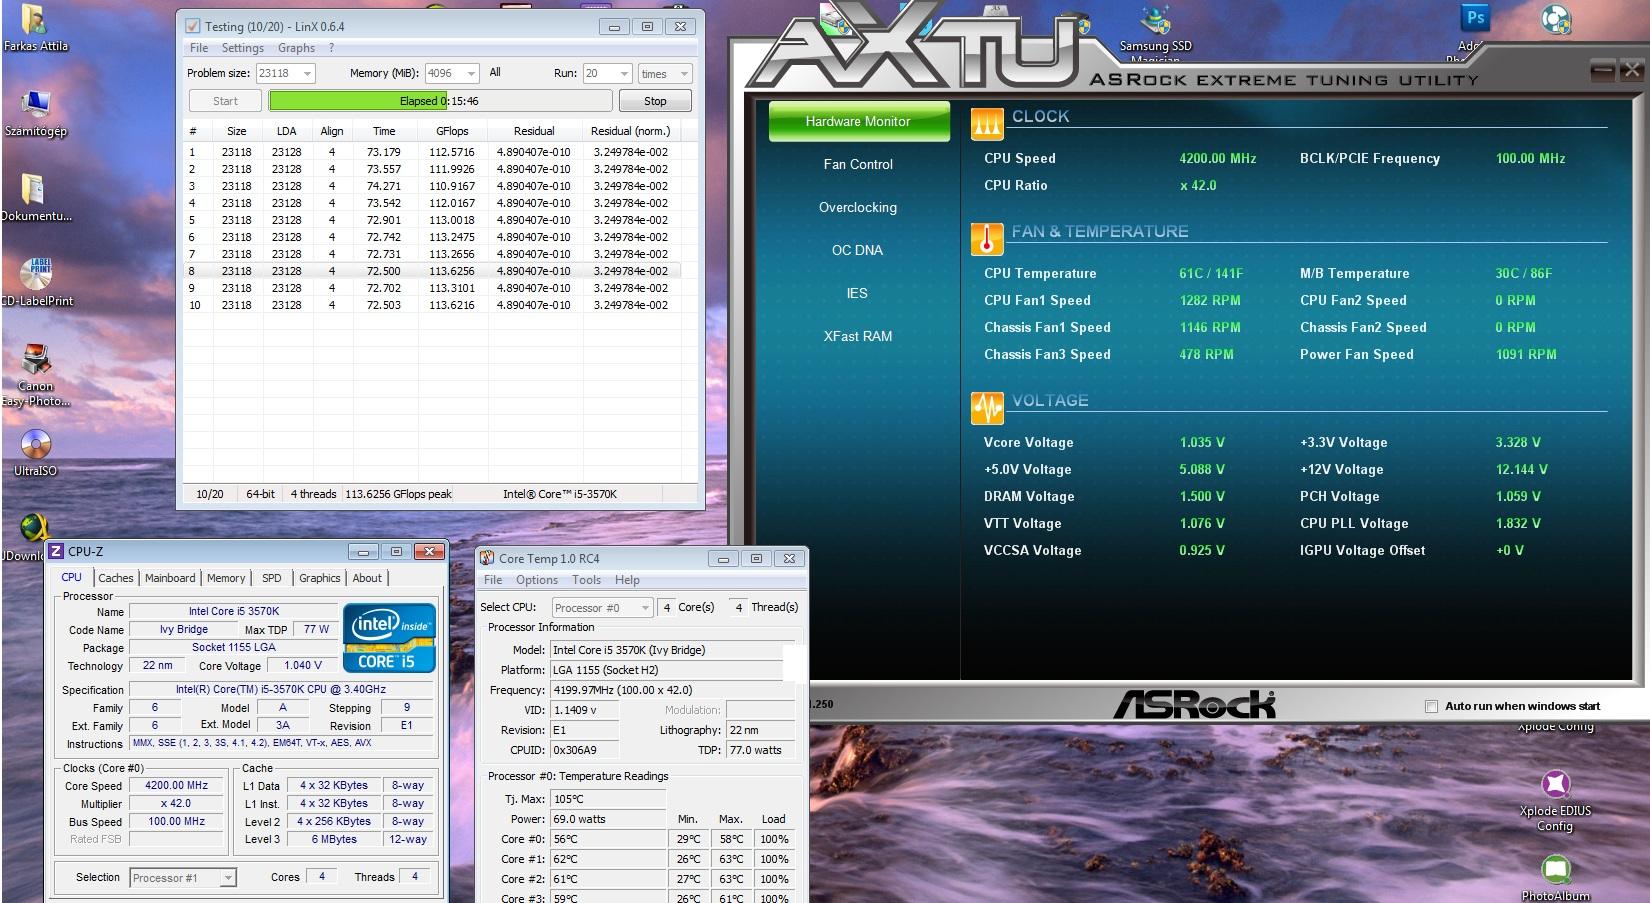The image size is (1650, 903).
Task: Switch to the Caches tab in CPU-Z
Action: [116, 578]
